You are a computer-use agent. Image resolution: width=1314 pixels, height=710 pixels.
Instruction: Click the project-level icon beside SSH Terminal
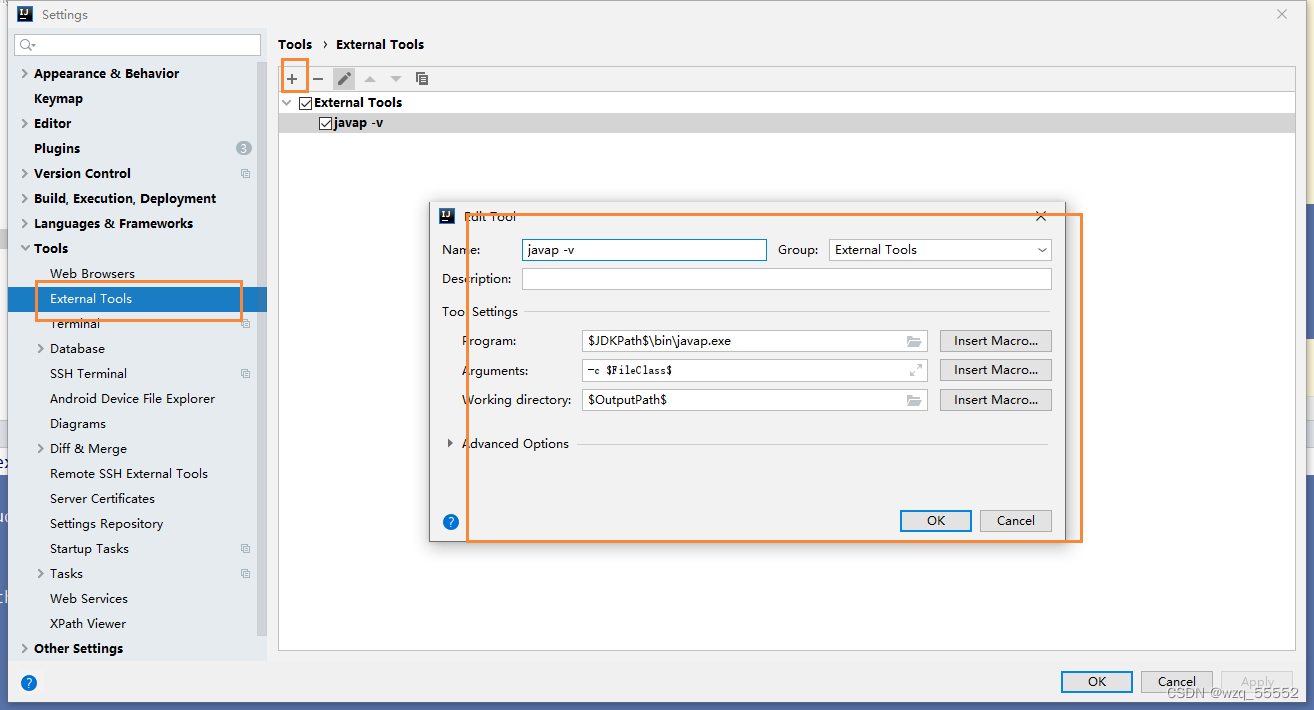tap(246, 374)
